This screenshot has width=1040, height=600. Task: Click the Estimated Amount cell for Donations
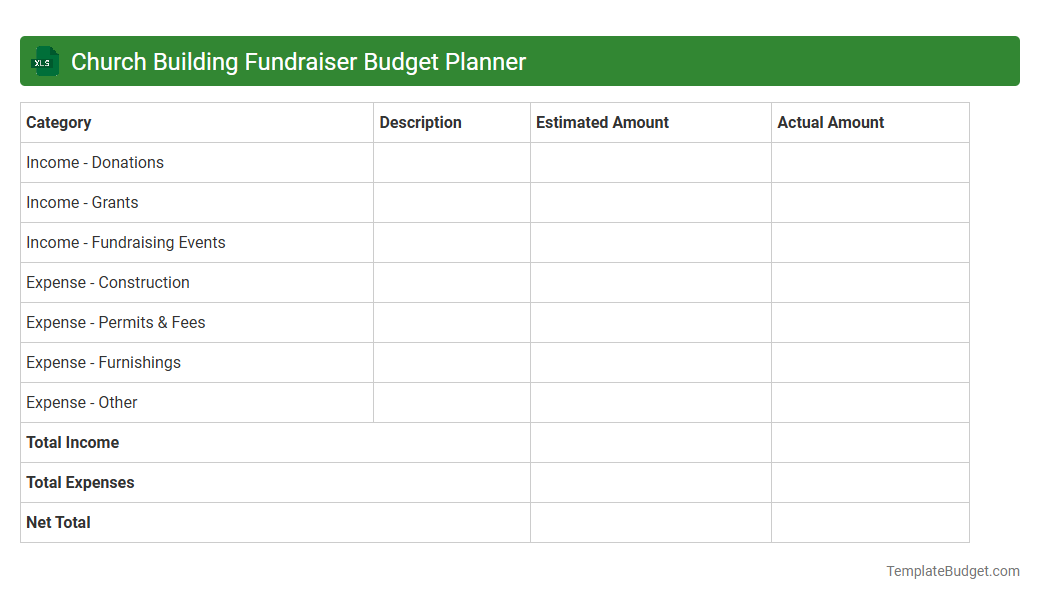click(x=650, y=162)
